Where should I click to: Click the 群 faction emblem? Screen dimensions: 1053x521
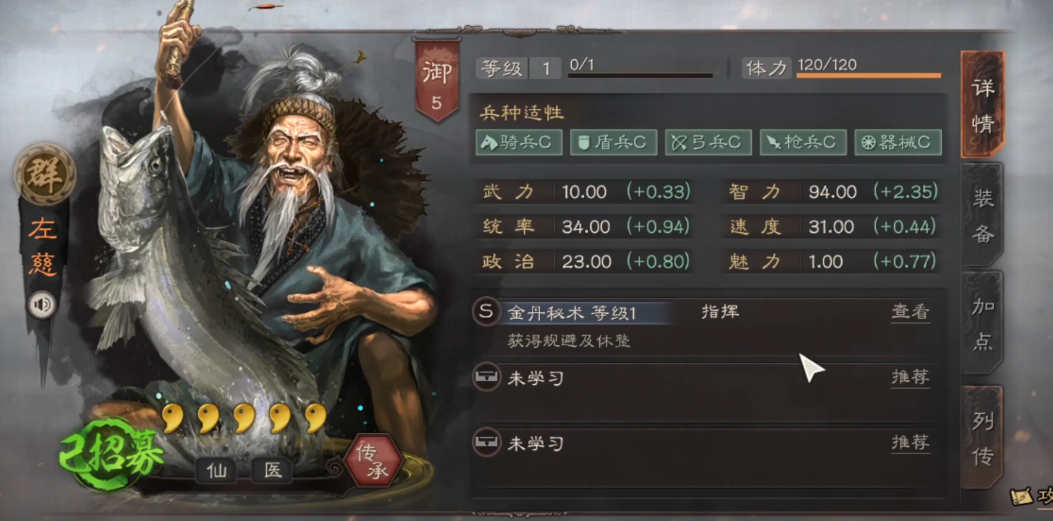pyautogui.click(x=45, y=174)
